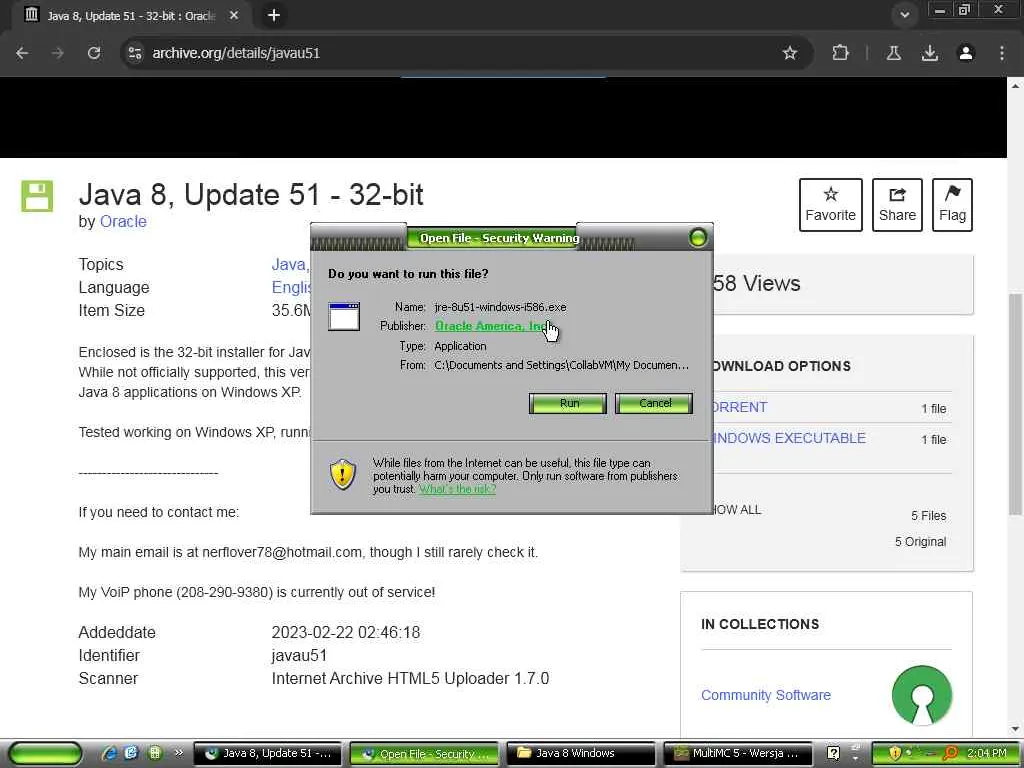Click the page scrollbar's down arrow

(1015, 729)
